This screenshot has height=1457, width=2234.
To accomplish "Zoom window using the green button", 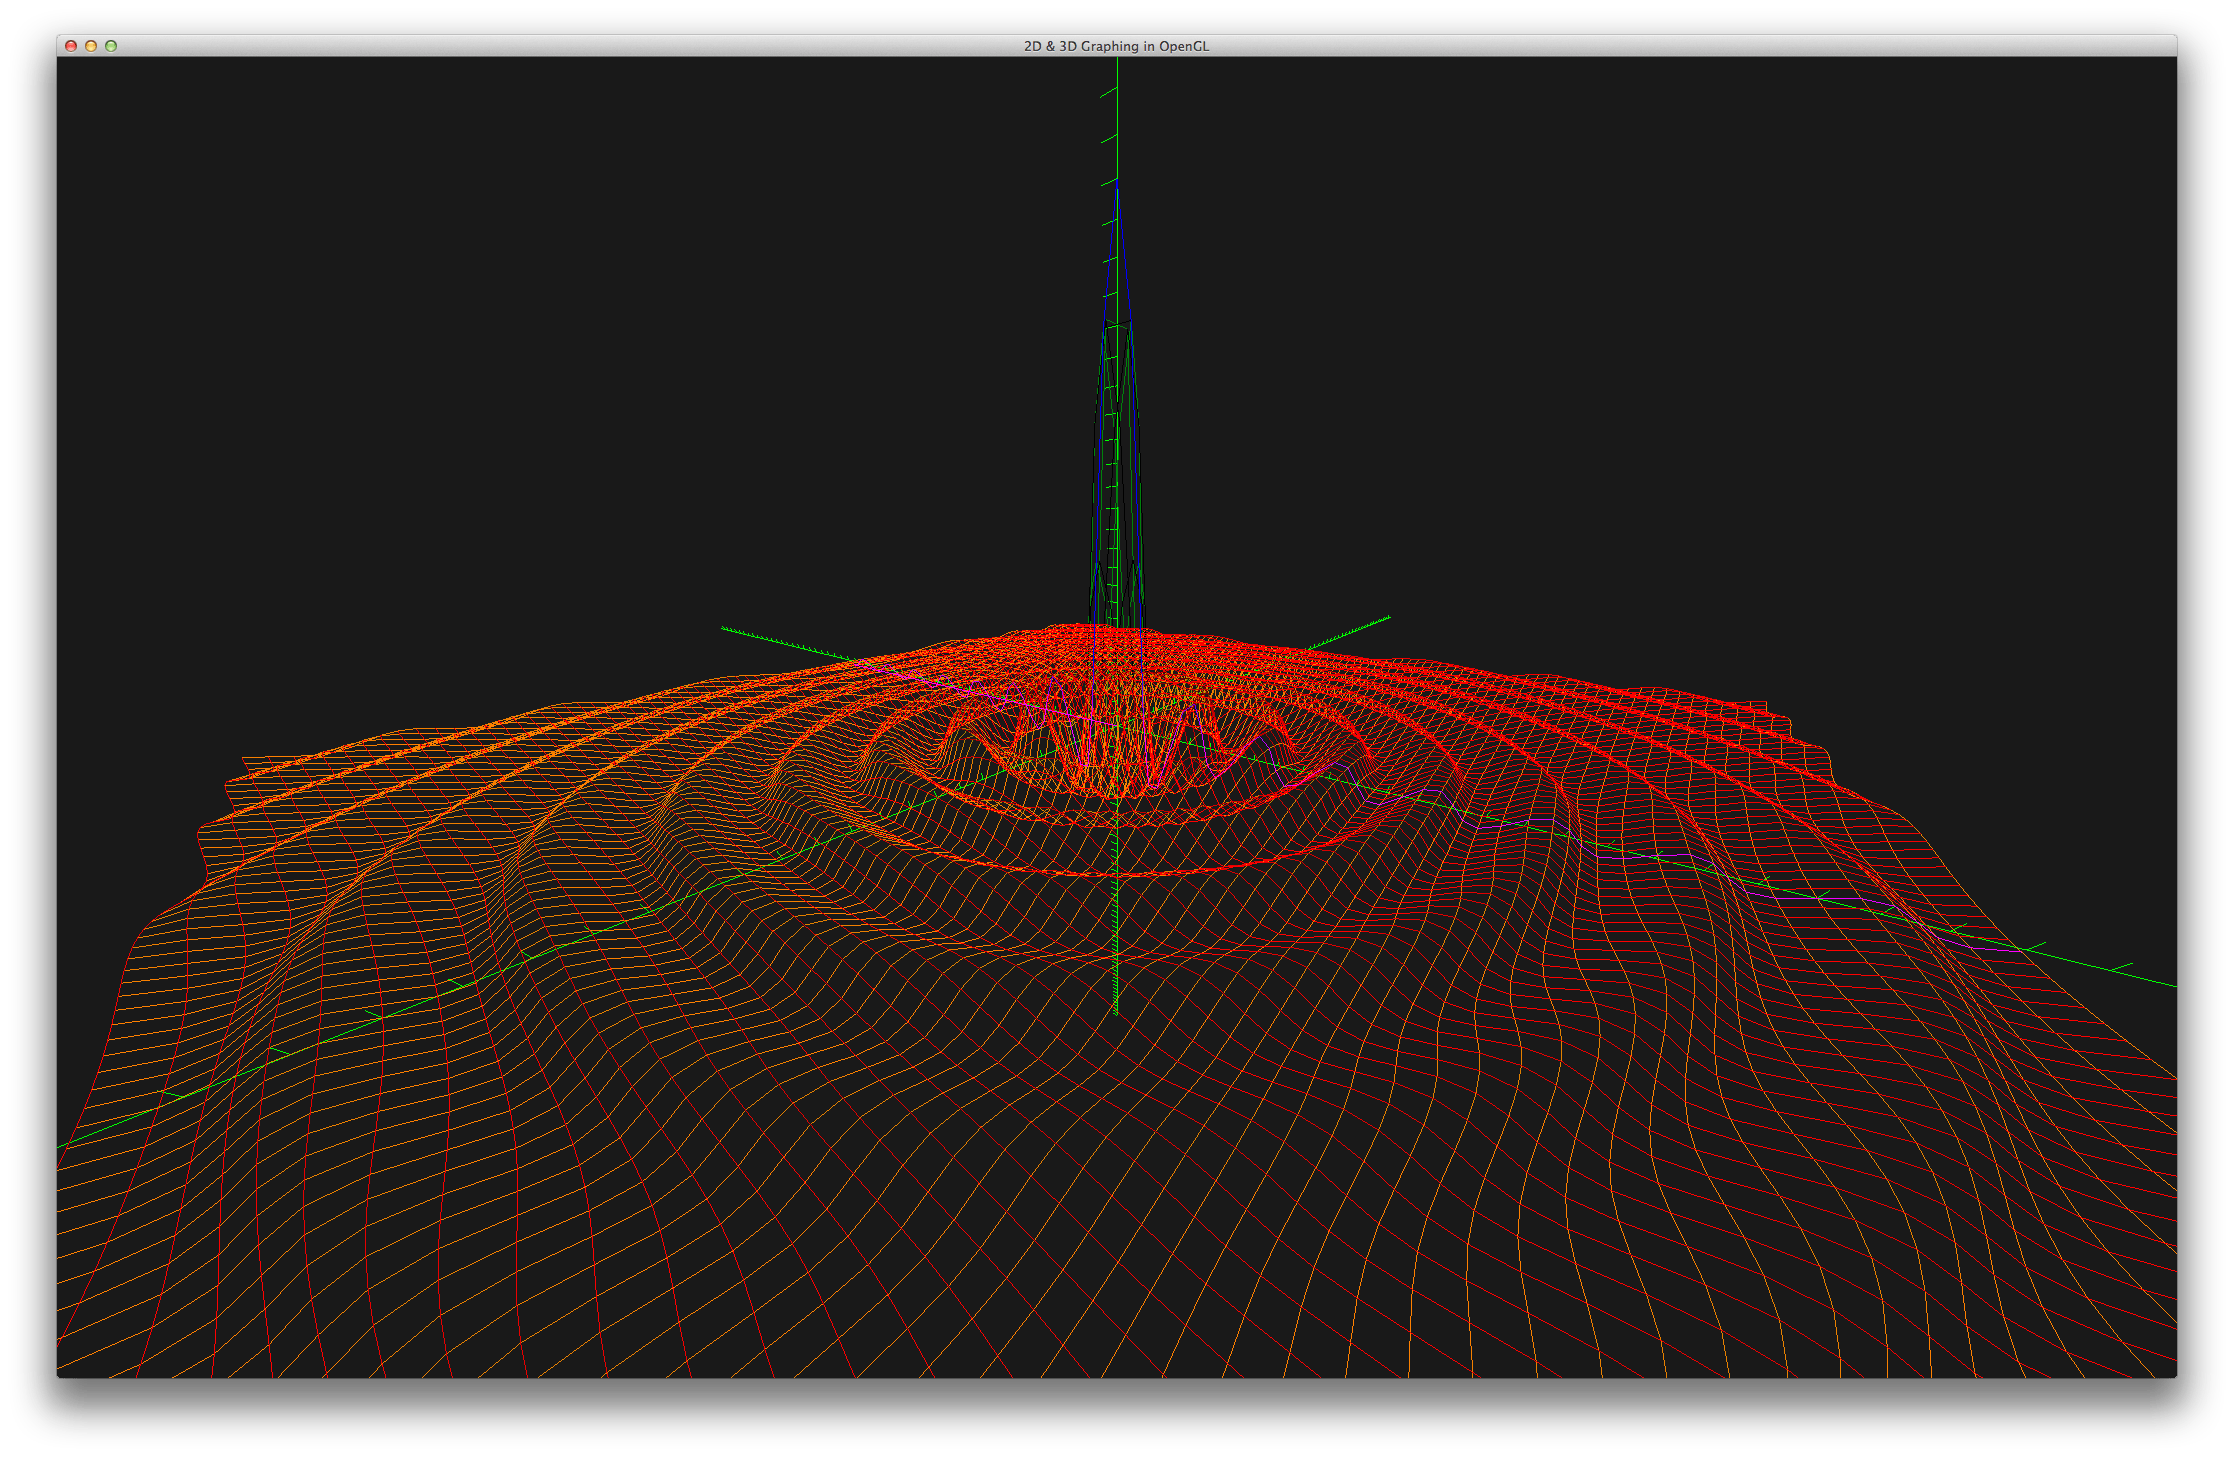I will [111, 46].
